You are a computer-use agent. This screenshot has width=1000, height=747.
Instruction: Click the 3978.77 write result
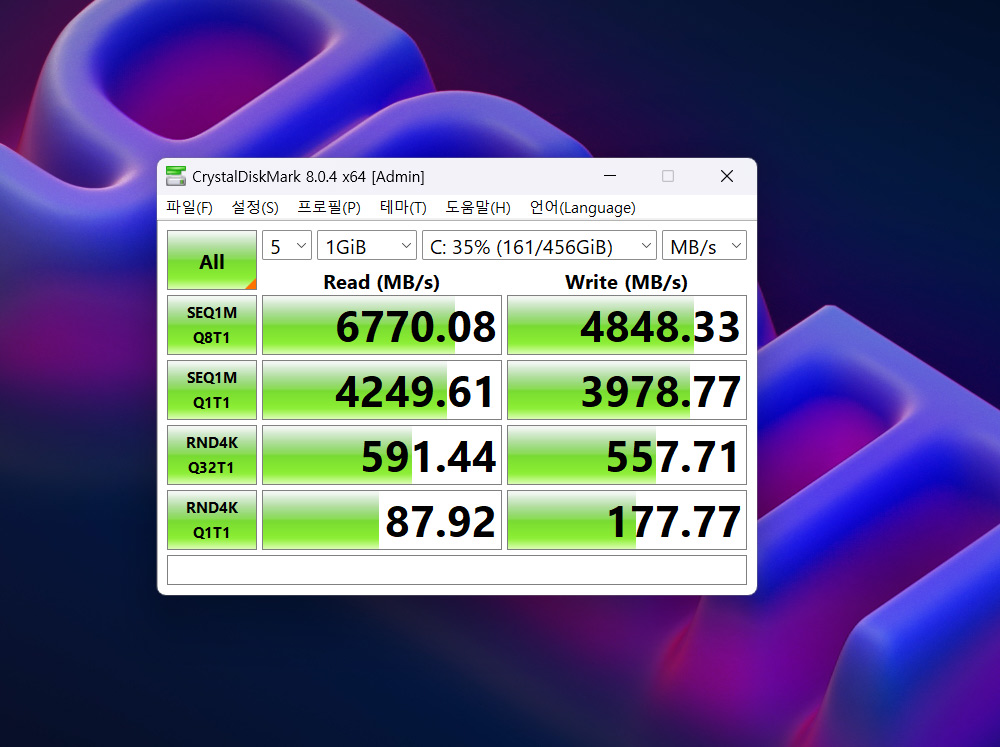click(x=627, y=390)
